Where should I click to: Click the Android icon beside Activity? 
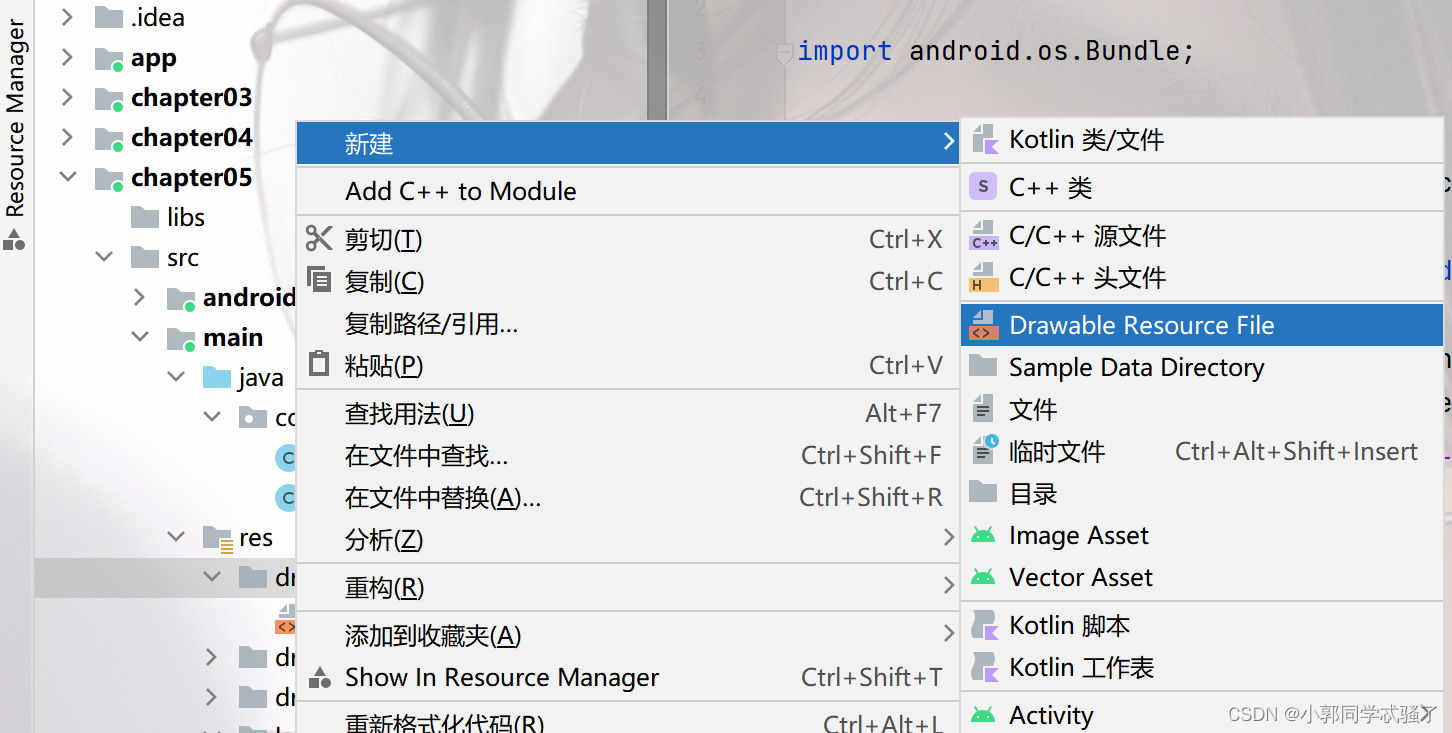point(982,714)
